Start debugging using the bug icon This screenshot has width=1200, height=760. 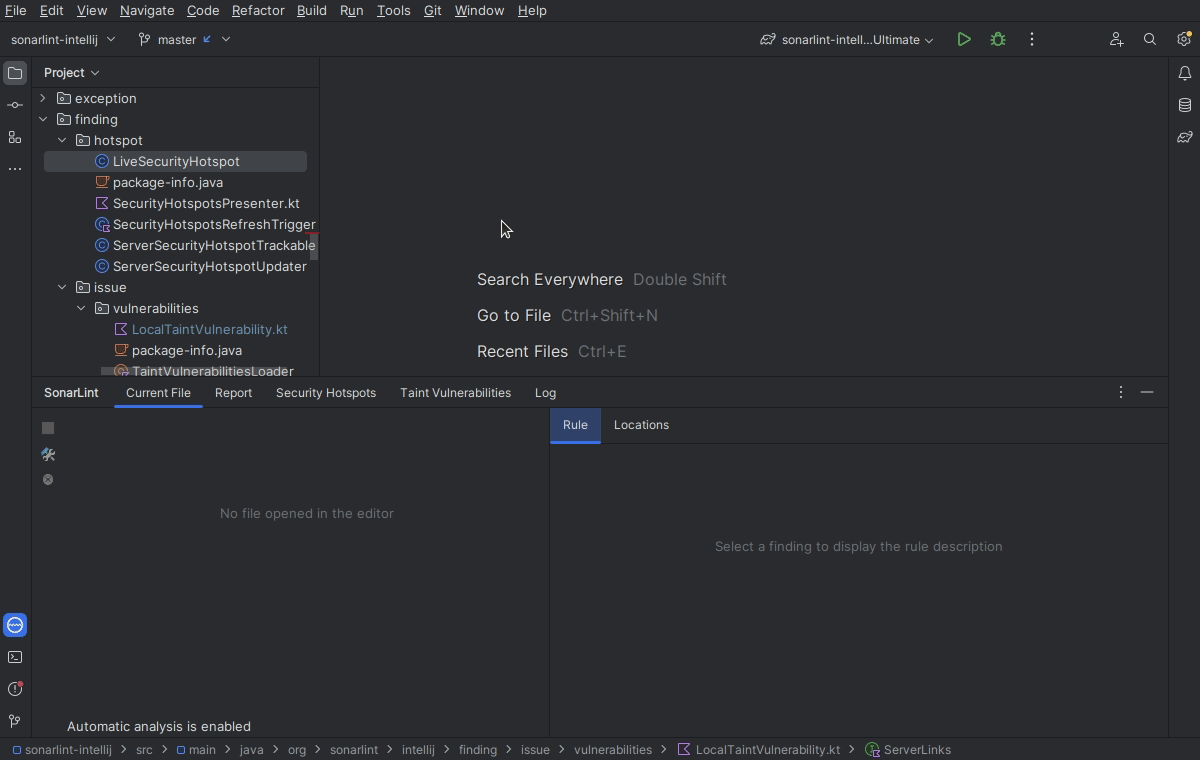(997, 39)
